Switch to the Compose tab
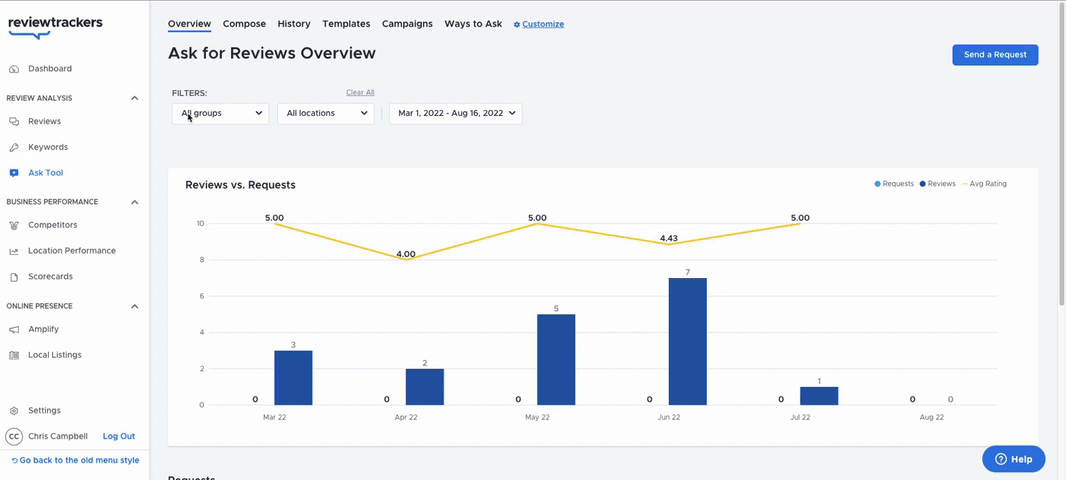Viewport: 1066px width, 480px height. click(x=244, y=24)
